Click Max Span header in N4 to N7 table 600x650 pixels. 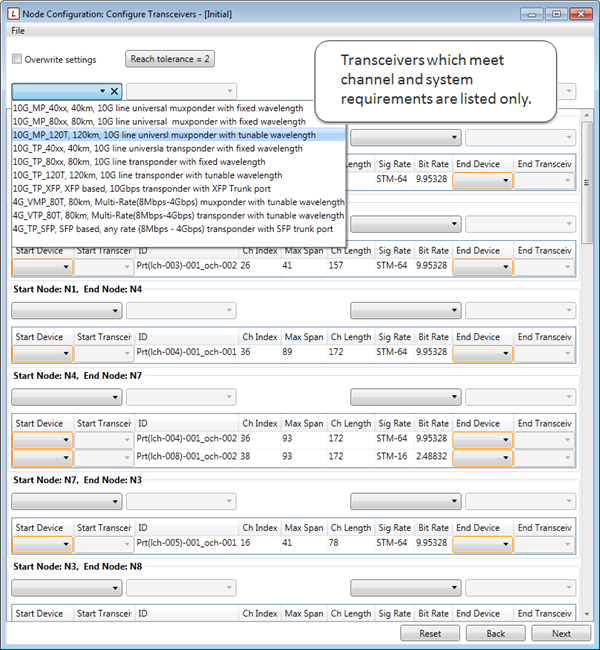304,424
